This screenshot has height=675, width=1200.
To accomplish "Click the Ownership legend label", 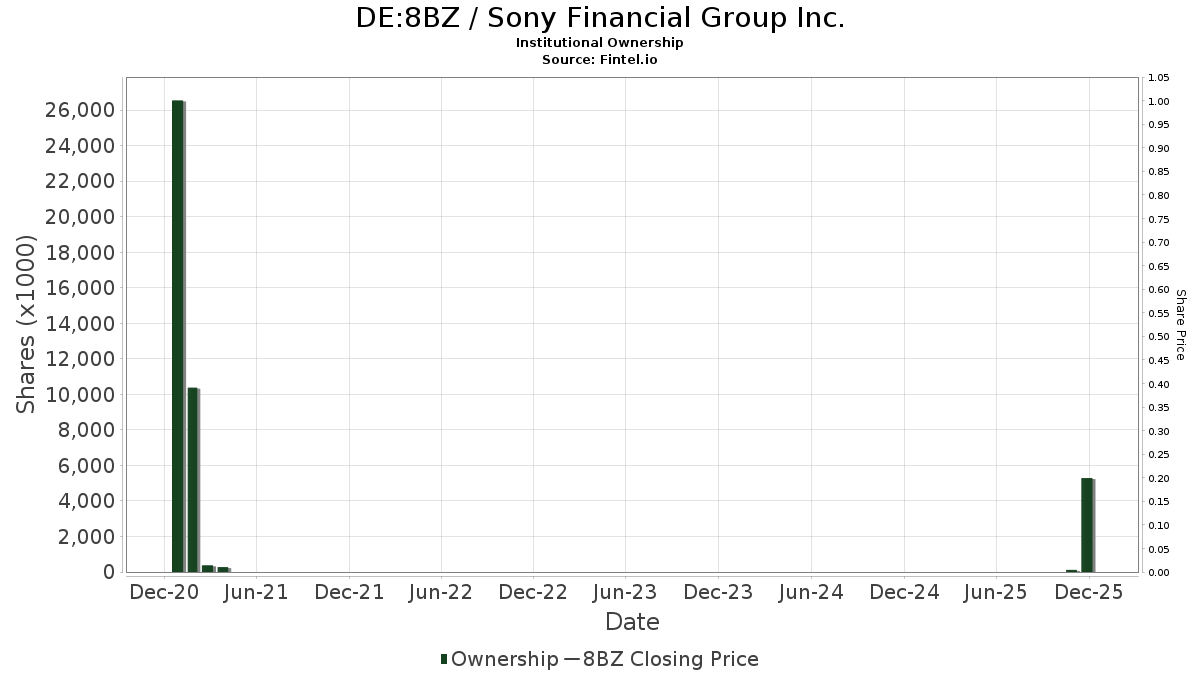I will pos(505,659).
